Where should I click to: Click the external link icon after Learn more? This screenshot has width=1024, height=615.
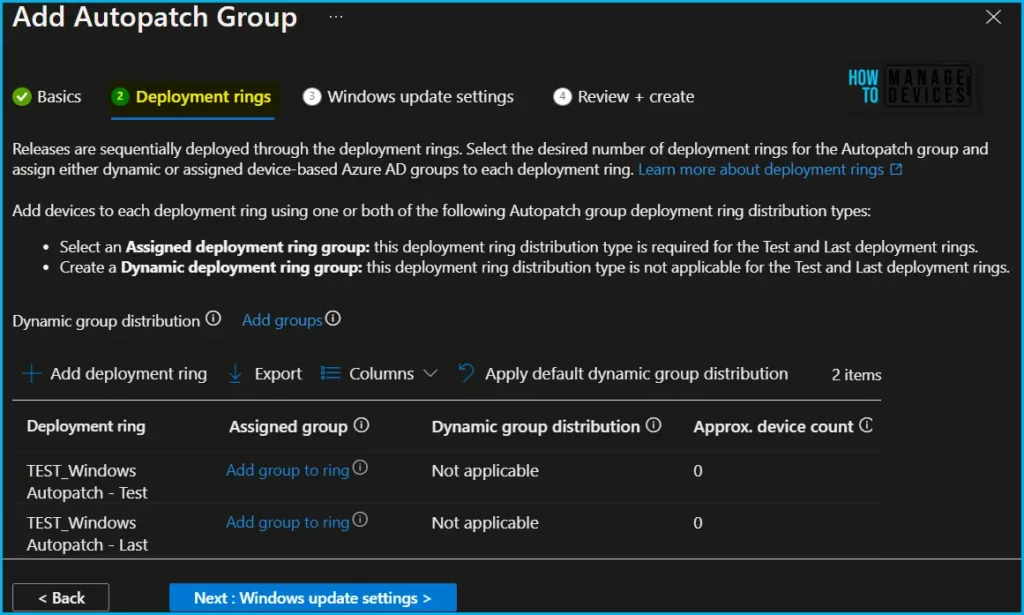(x=896, y=170)
